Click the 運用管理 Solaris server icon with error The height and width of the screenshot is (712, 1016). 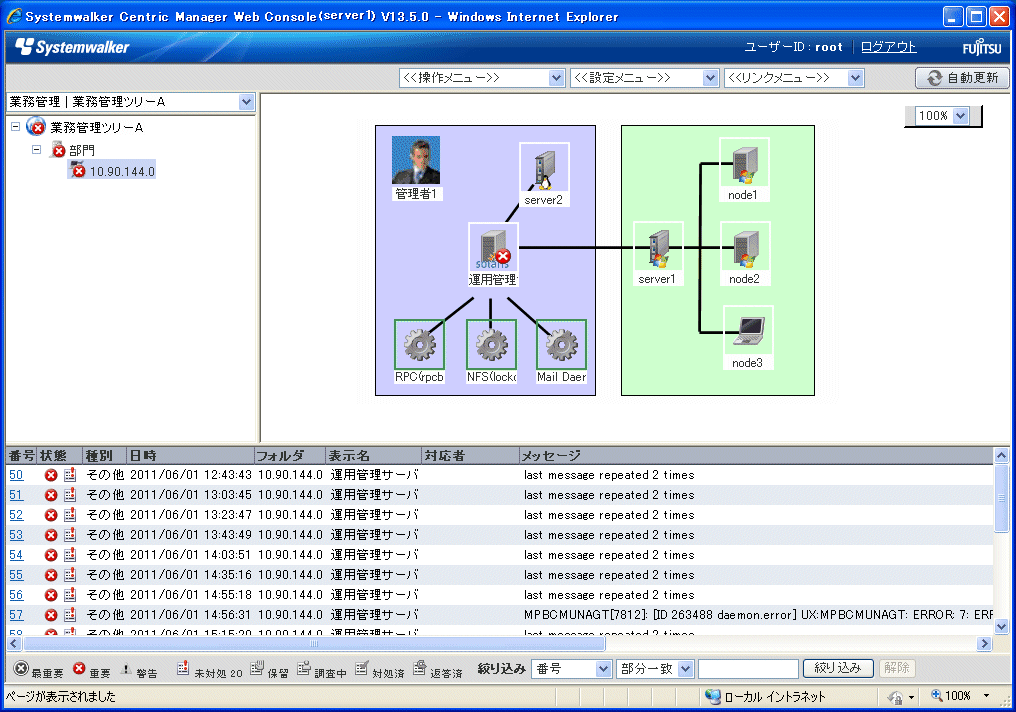494,247
